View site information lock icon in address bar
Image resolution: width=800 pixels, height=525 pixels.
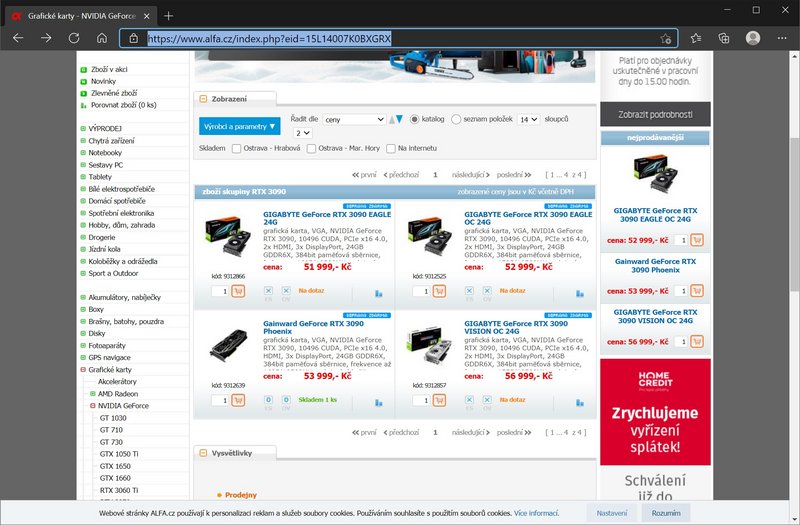[134, 38]
